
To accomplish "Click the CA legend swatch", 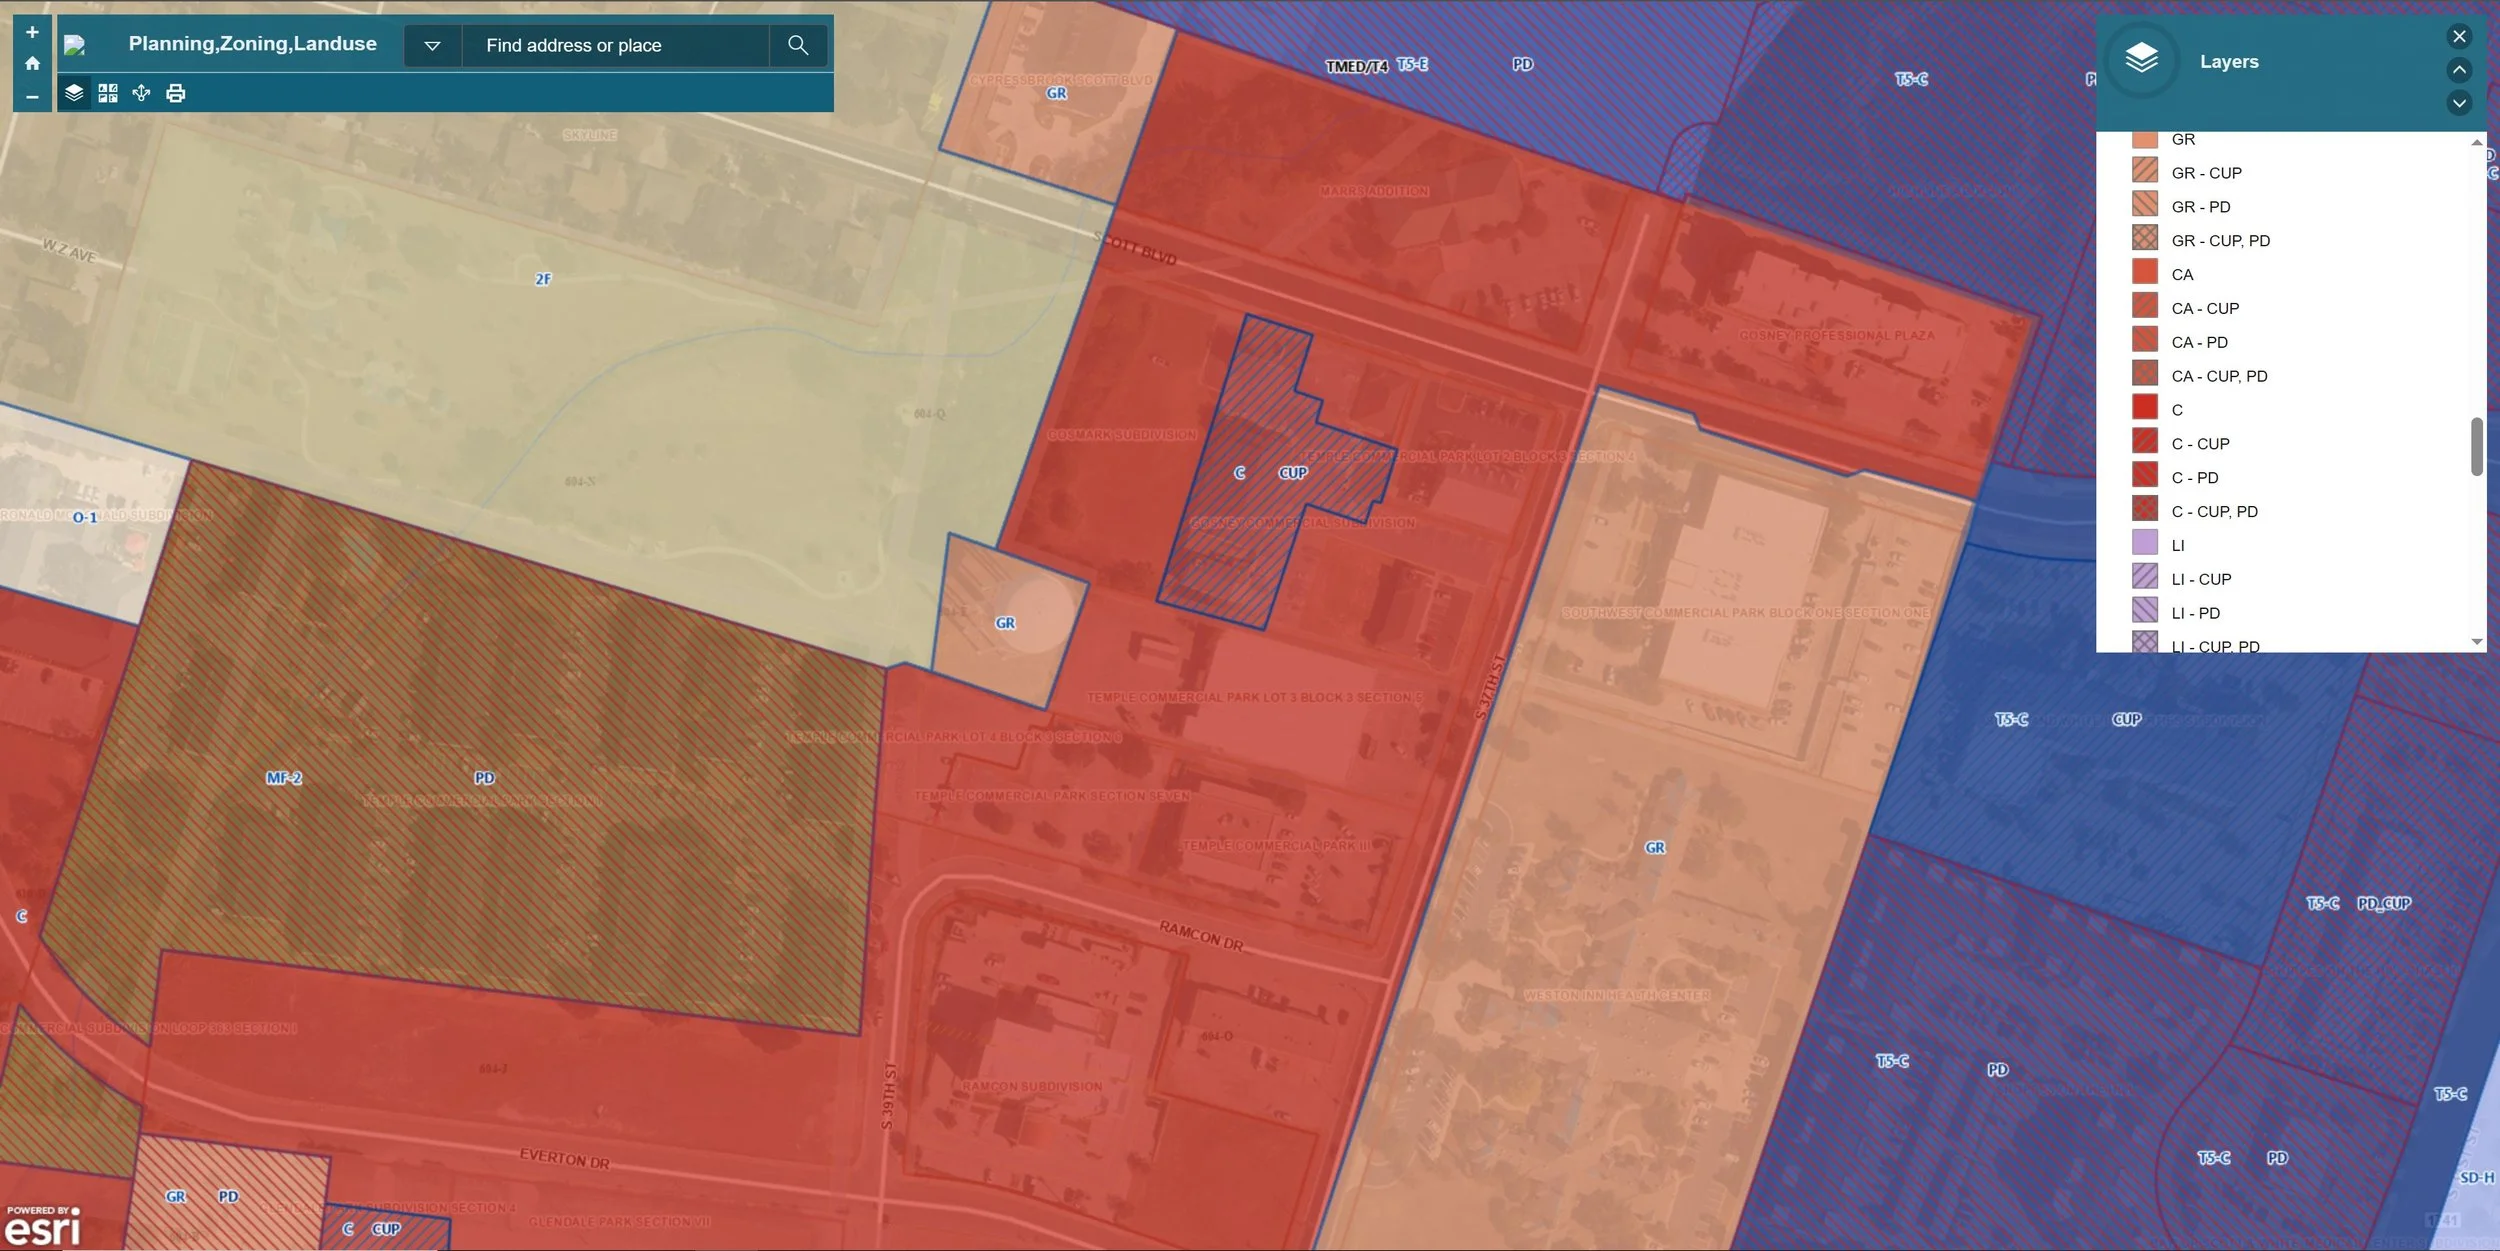I will click(x=2144, y=273).
